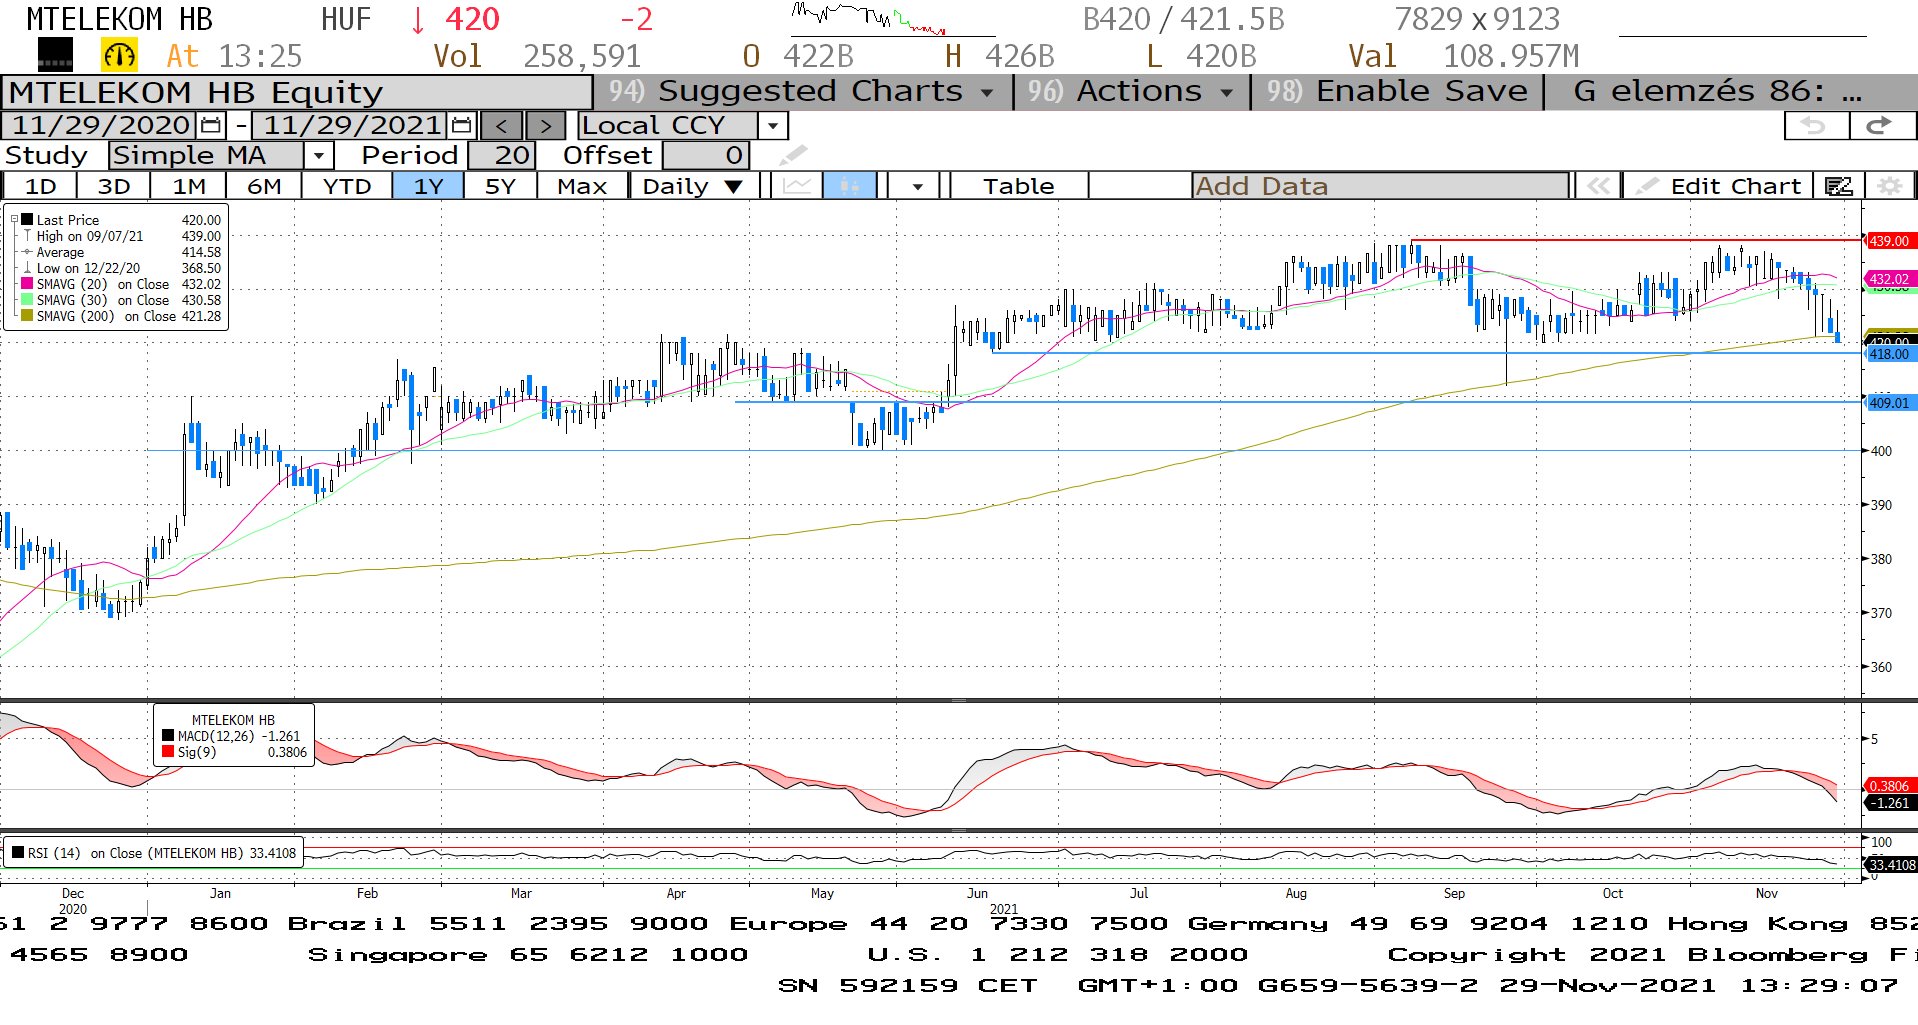Click the 0.3806 signal axis value
The width and height of the screenshot is (1918, 1025).
[x=1889, y=786]
